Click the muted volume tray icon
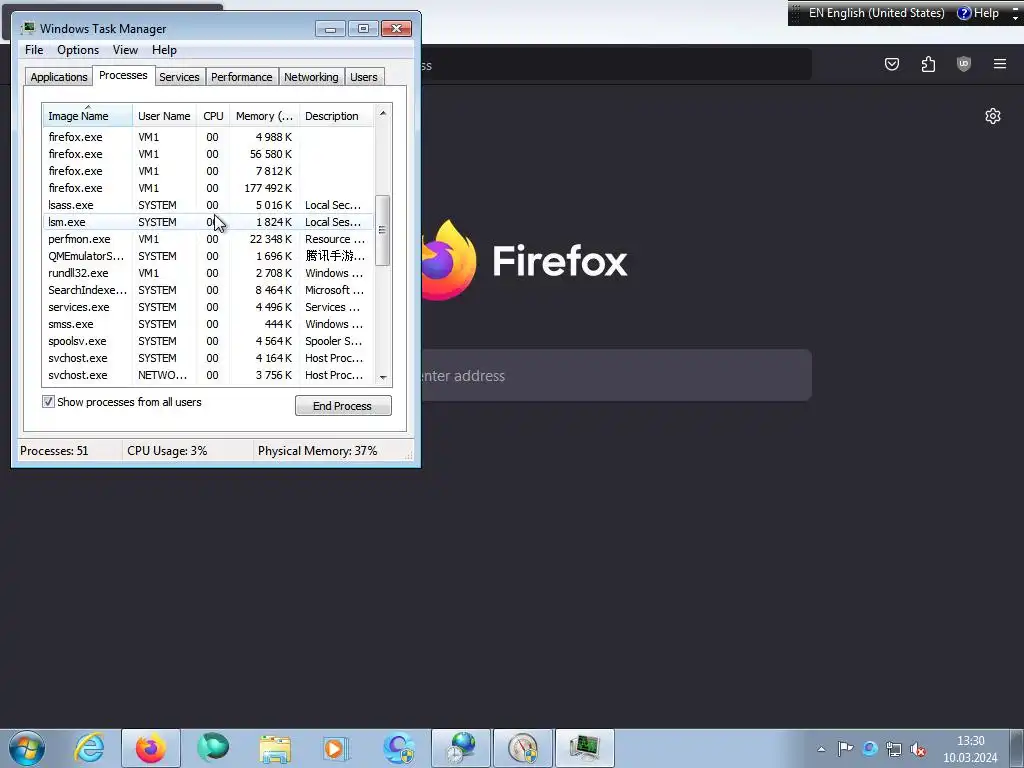This screenshot has width=1024, height=768. click(918, 749)
